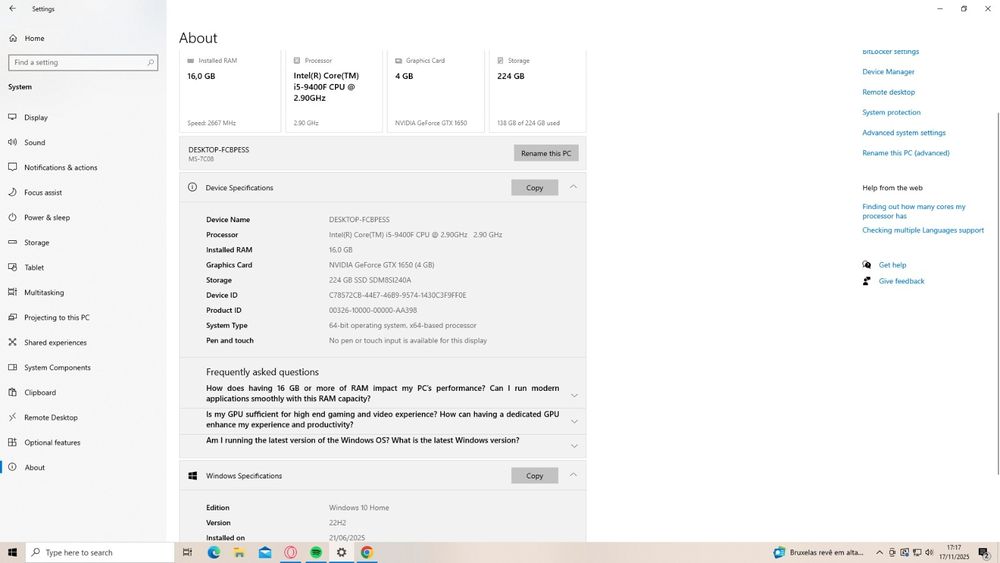This screenshot has height=563, width=1000.
Task: Open the Sound settings page
Action: point(34,142)
